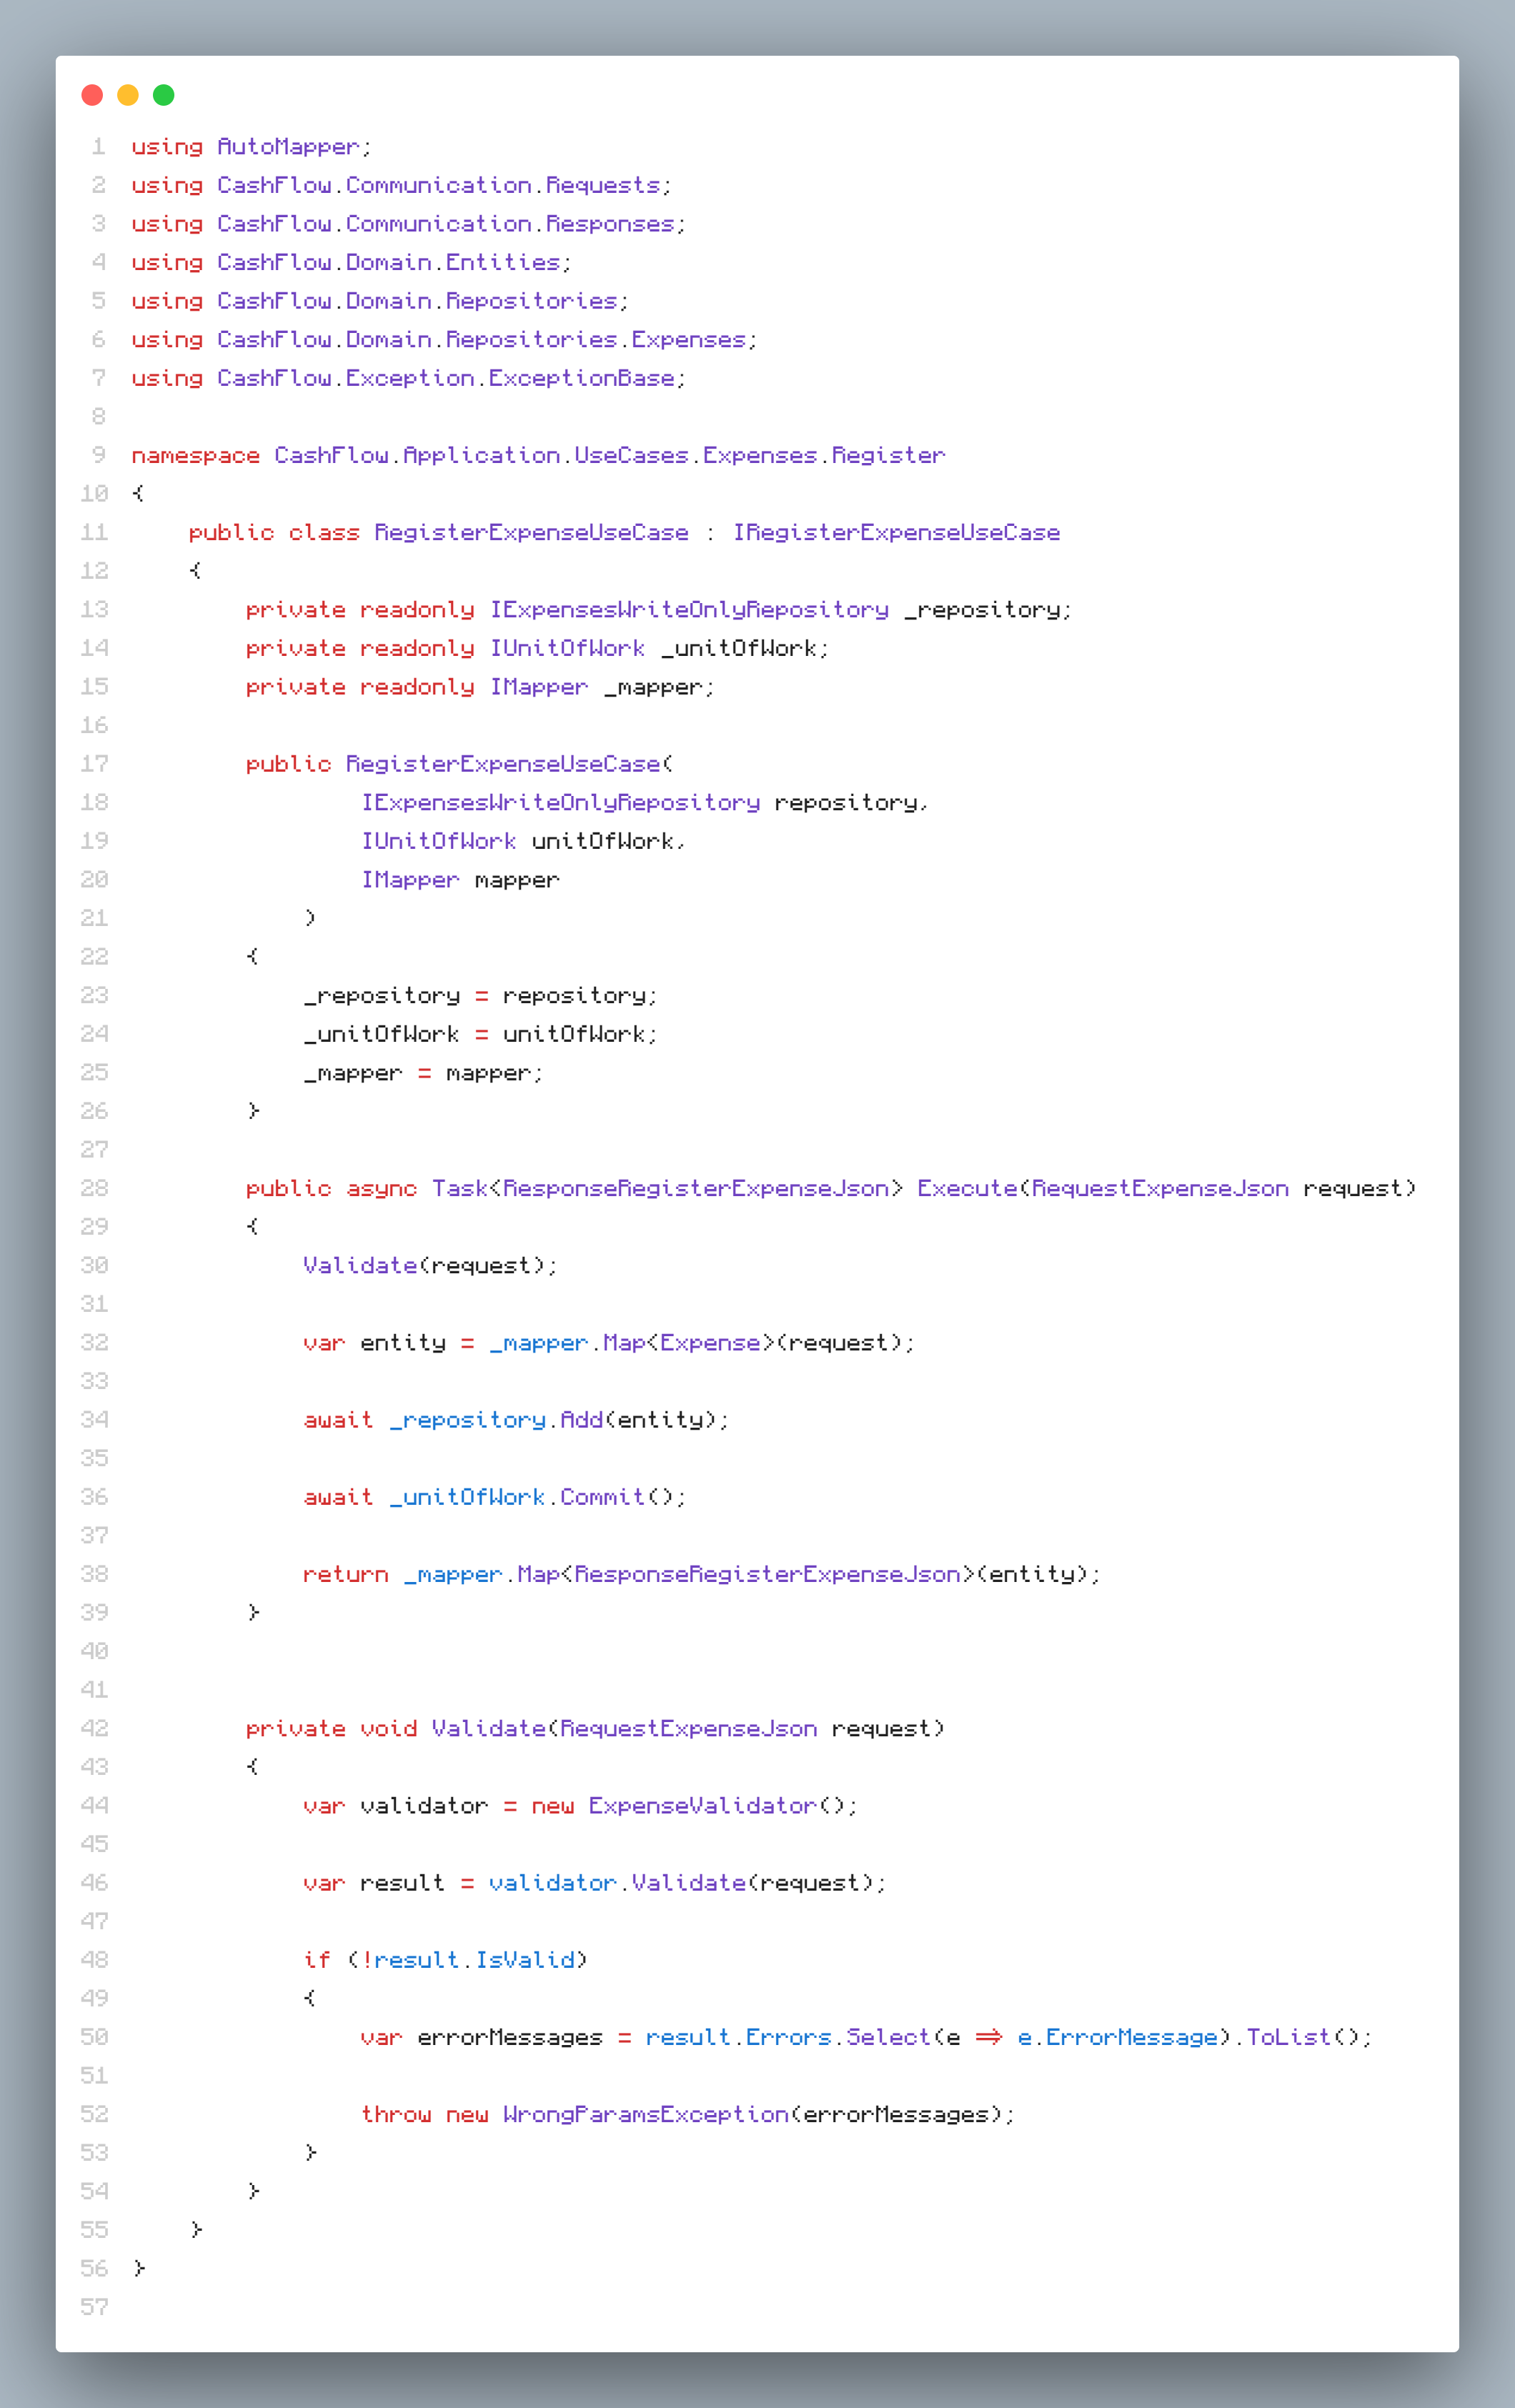
Task: Click the red close traffic light button
Action: tap(93, 95)
